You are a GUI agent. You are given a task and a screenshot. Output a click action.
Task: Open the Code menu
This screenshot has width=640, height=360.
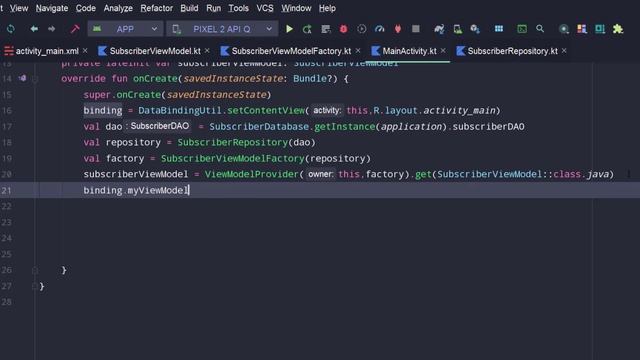click(x=86, y=8)
